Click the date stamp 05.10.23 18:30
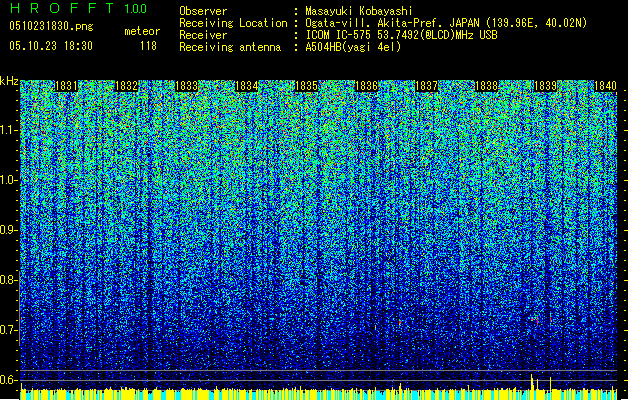 pos(51,46)
